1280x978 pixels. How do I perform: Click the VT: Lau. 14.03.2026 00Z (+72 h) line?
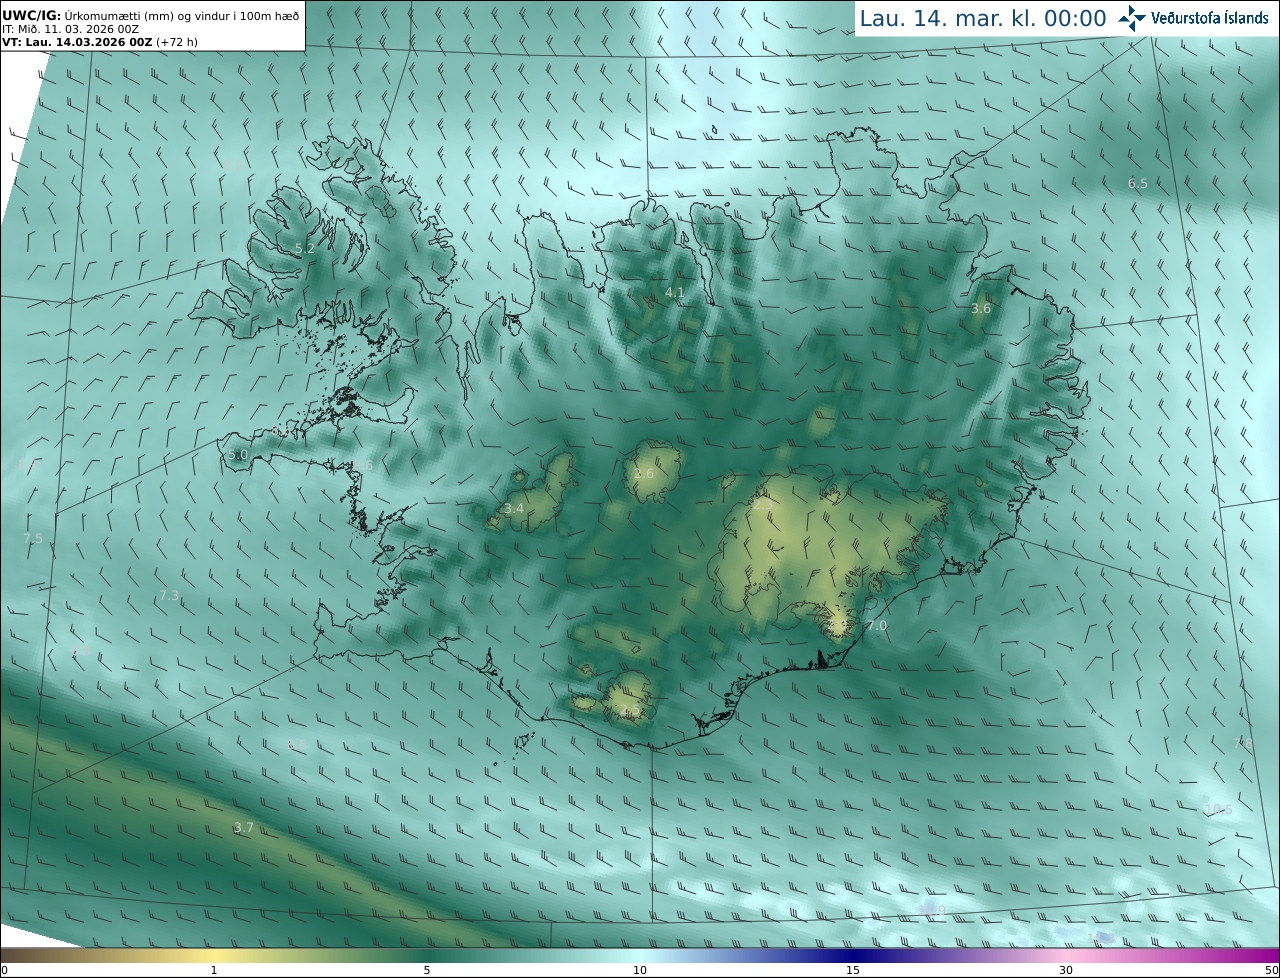click(x=100, y=42)
